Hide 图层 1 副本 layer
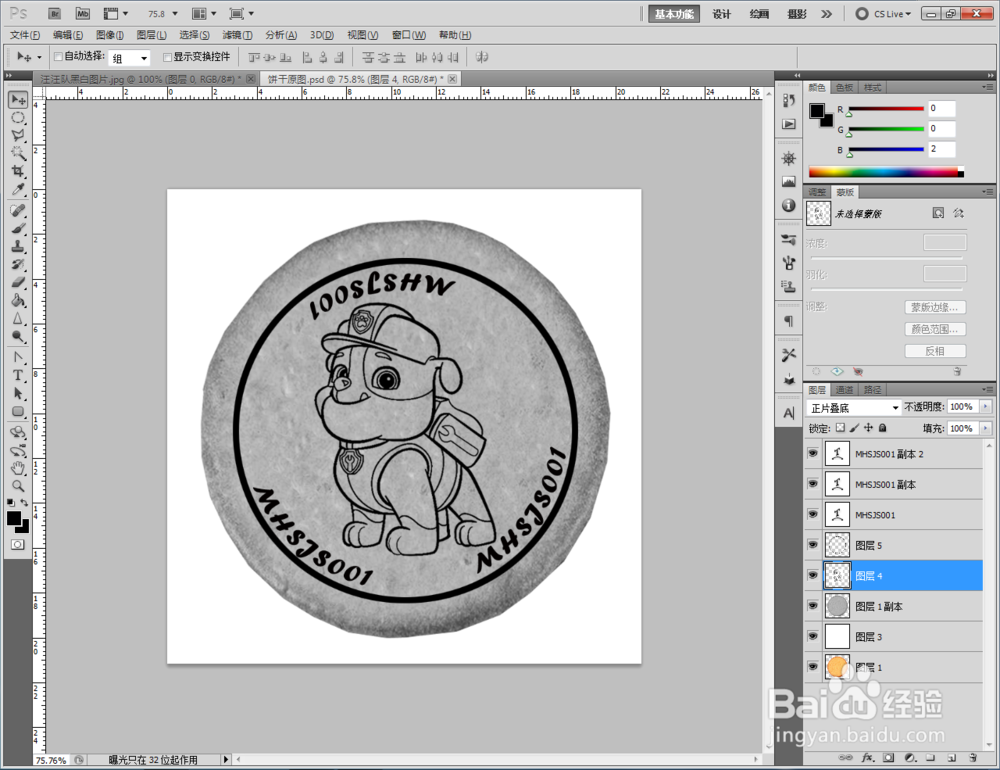The width and height of the screenshot is (1000, 770). (x=812, y=605)
